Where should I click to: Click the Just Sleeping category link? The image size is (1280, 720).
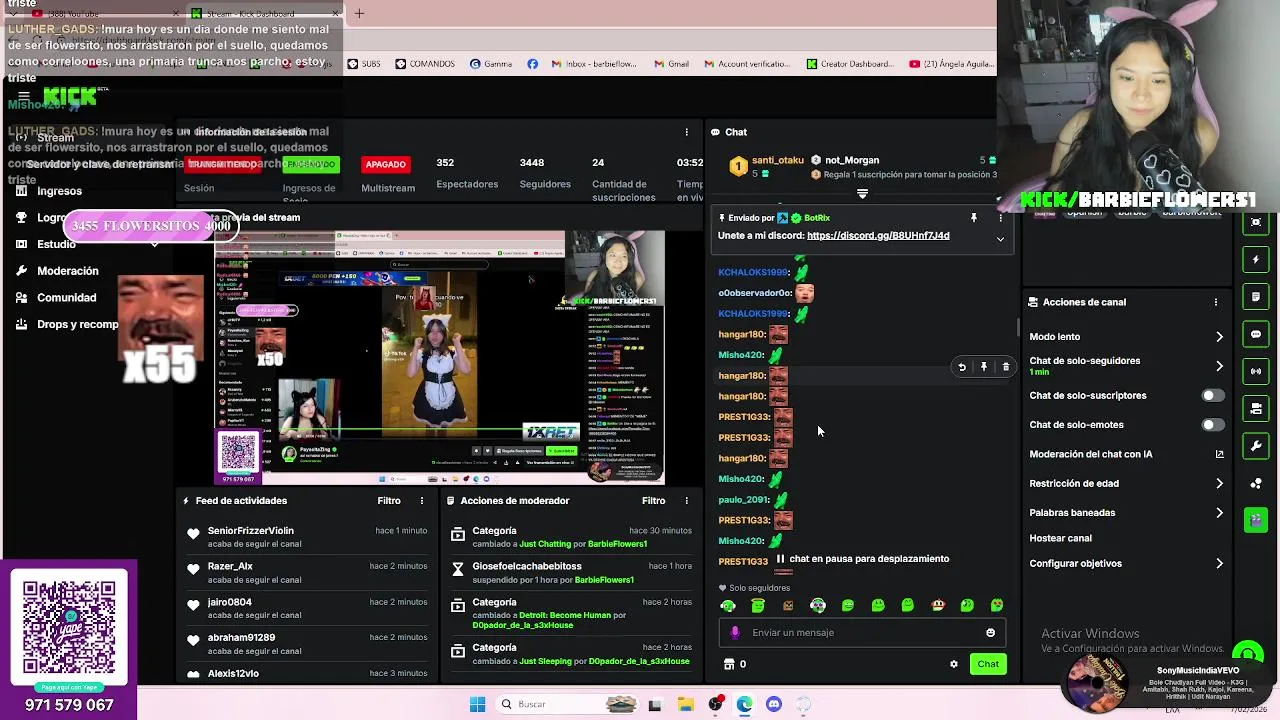[545, 661]
